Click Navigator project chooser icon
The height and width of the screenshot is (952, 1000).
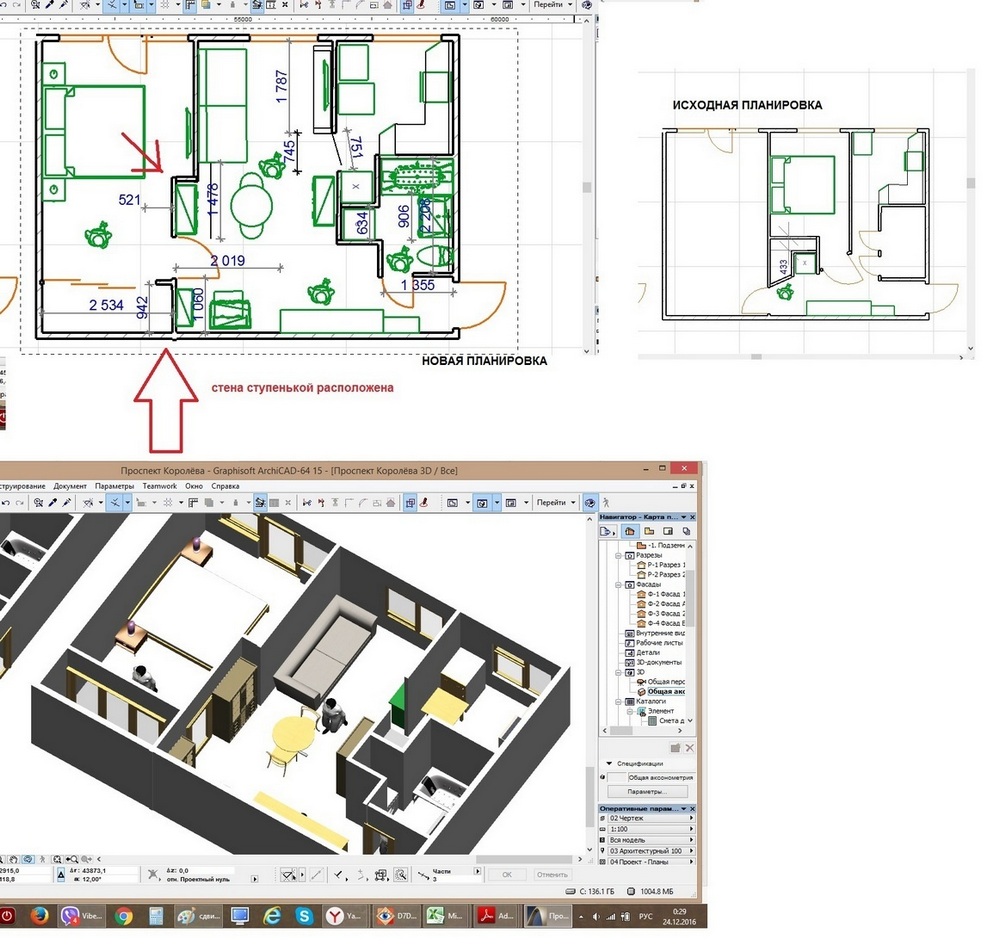coord(608,531)
